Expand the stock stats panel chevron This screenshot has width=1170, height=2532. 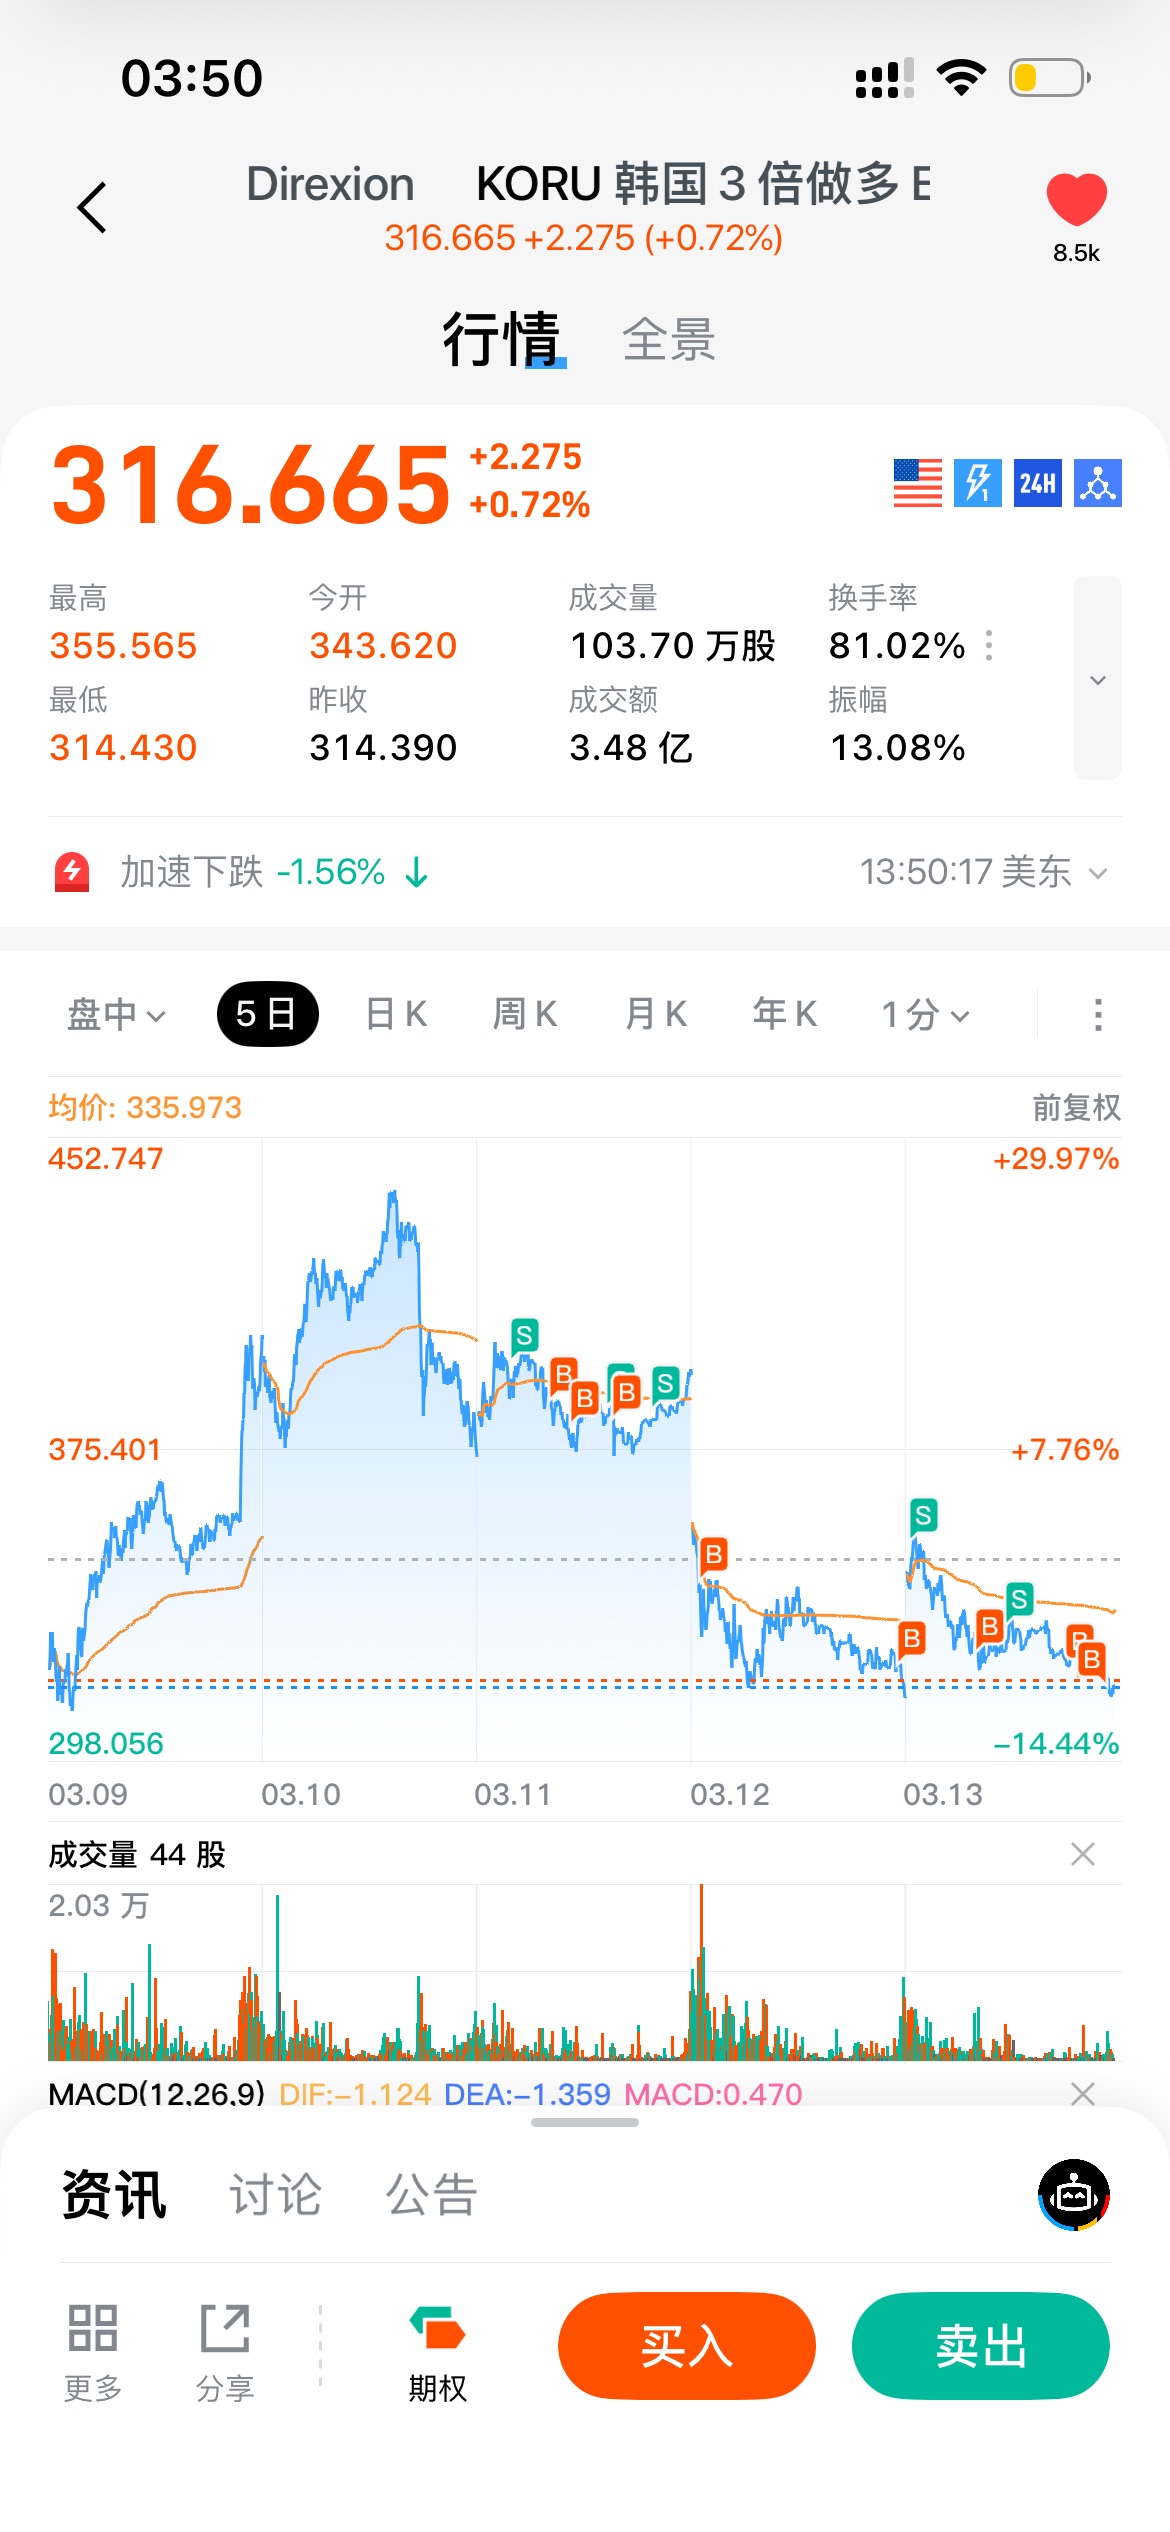[1097, 679]
